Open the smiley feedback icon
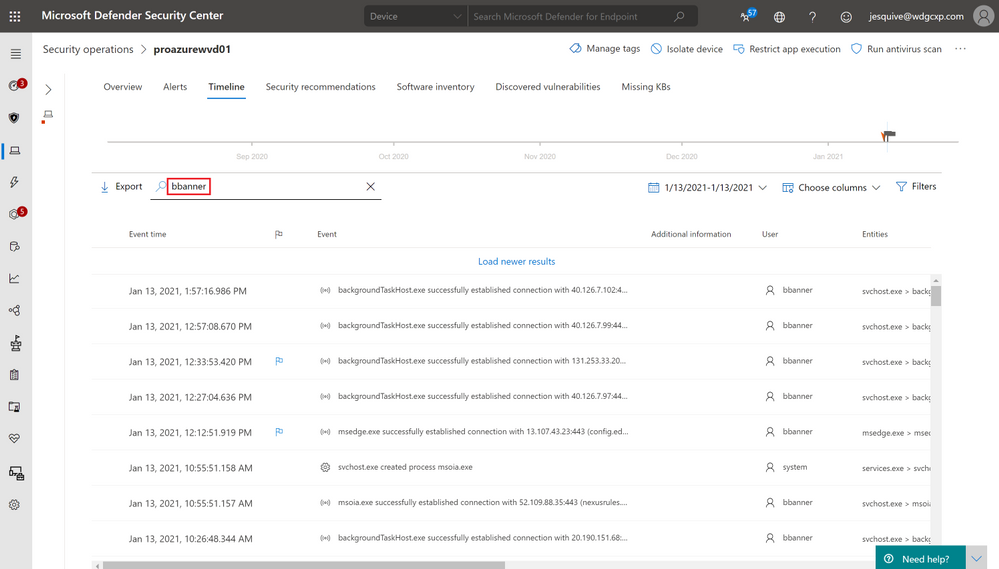The image size is (999, 569). pos(845,17)
